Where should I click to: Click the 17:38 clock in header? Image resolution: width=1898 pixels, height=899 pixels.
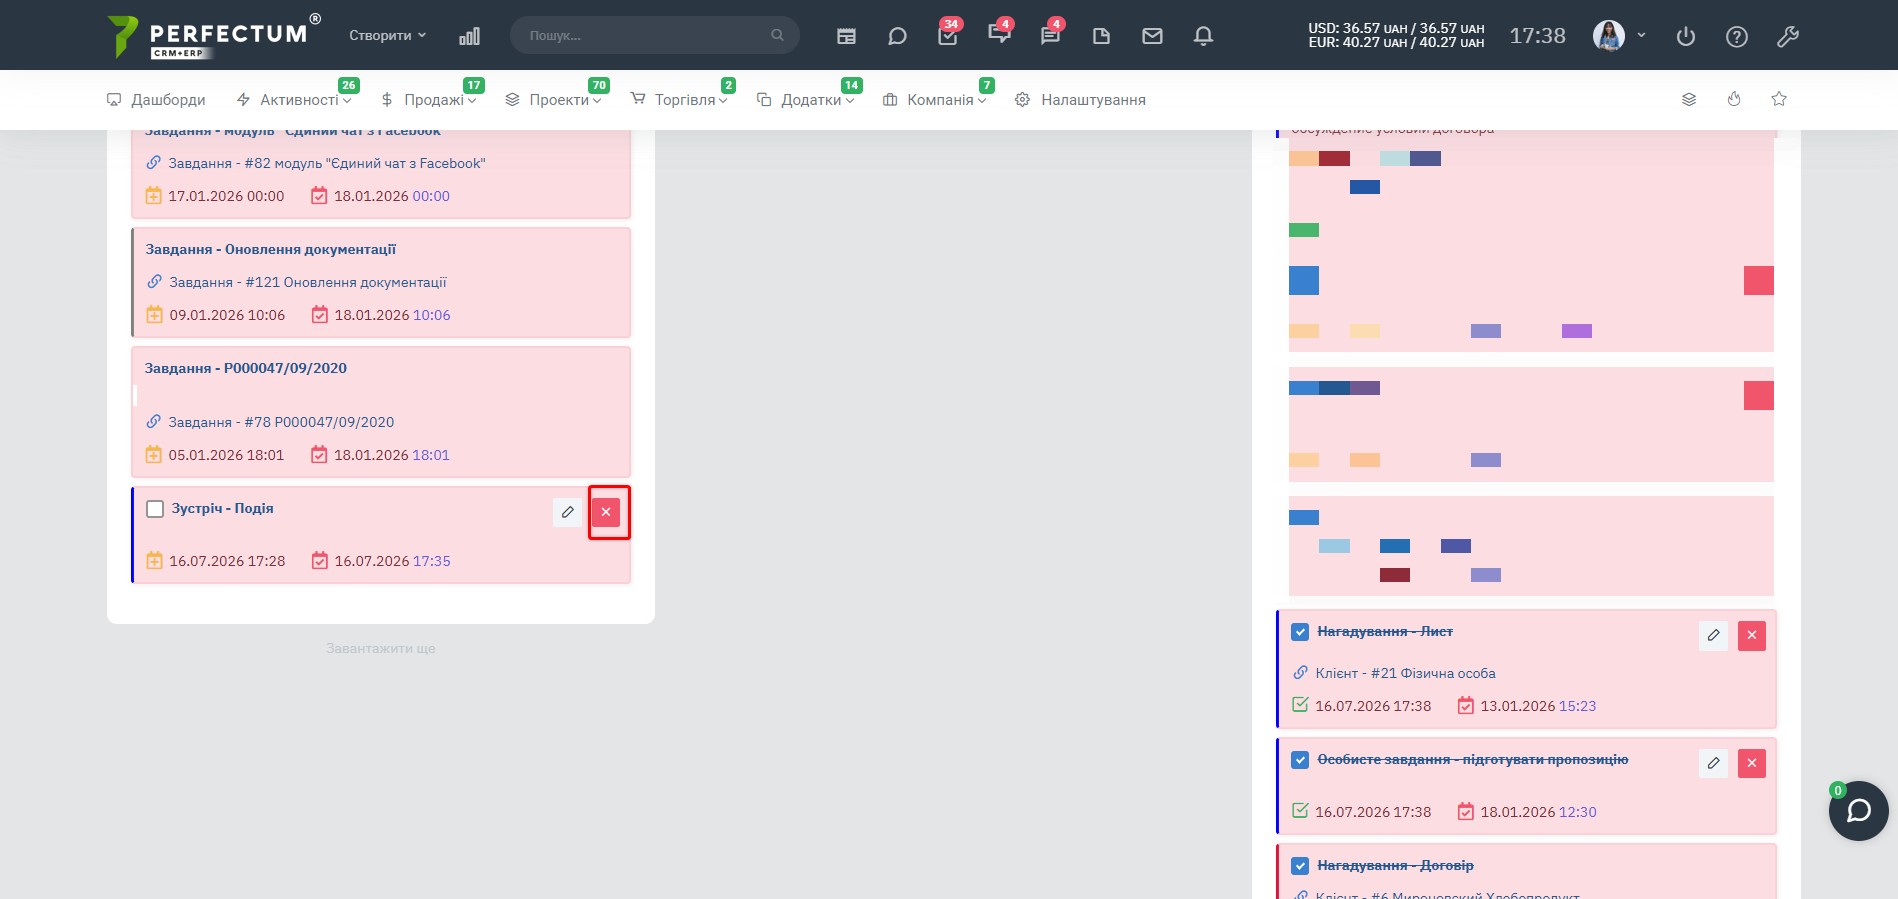pos(1537,36)
